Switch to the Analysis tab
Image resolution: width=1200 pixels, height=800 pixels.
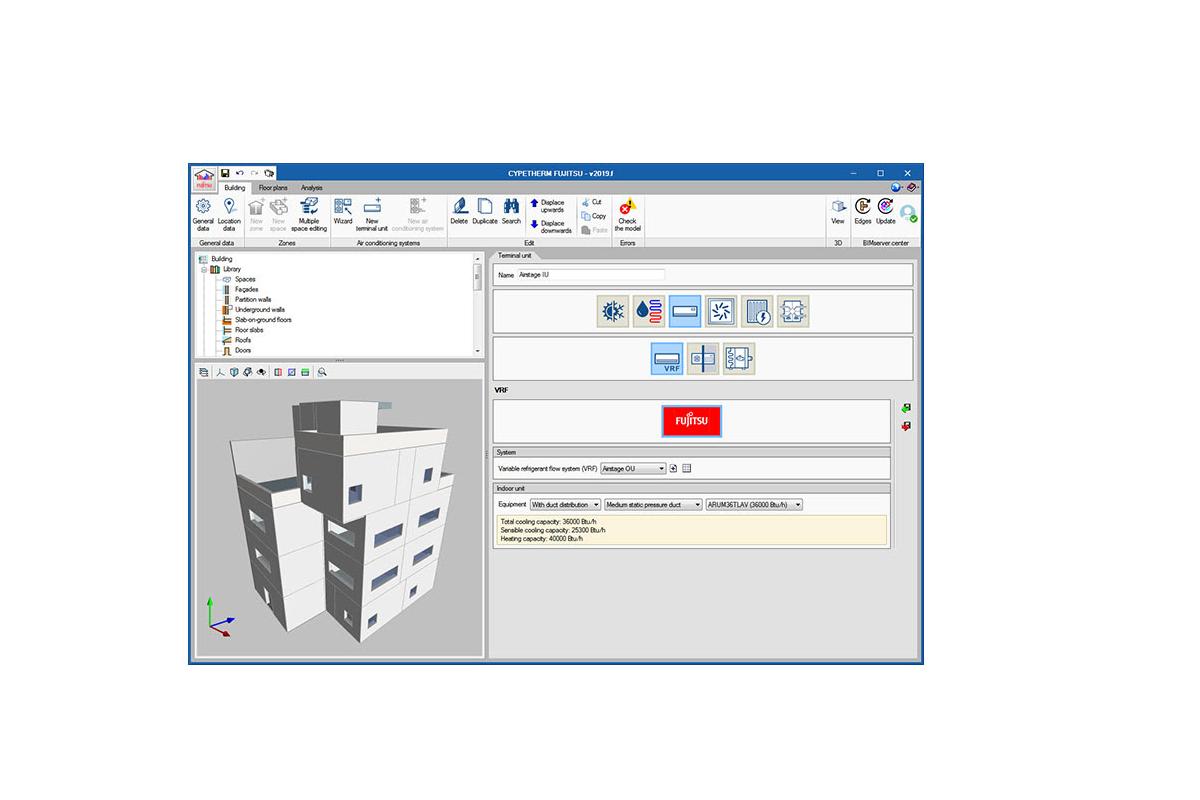312,187
